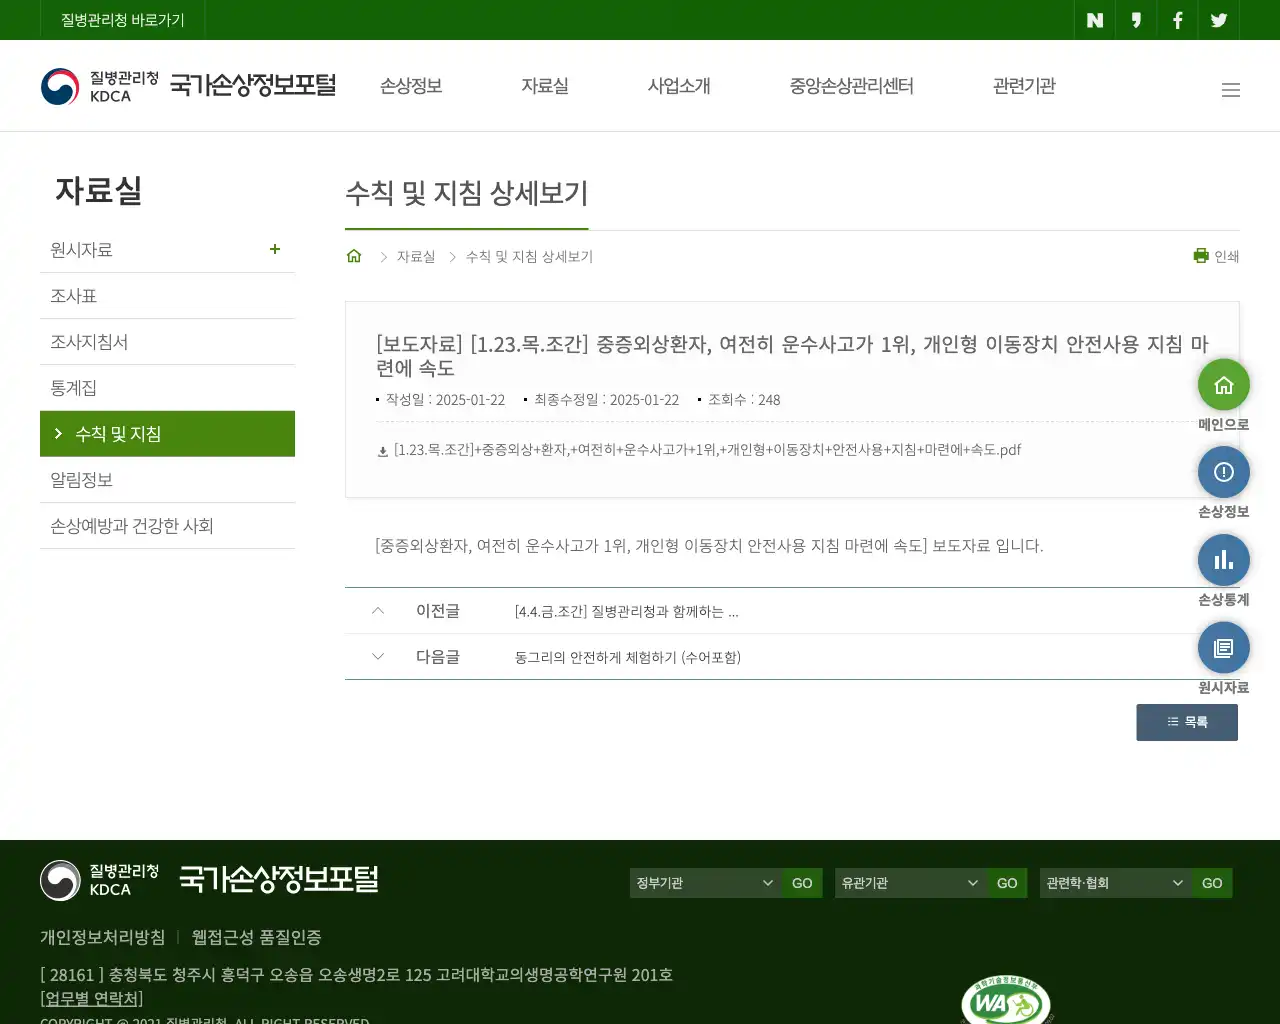Select 원시자료 in the sidebar
Image resolution: width=1280 pixels, height=1024 pixels.
coord(167,250)
